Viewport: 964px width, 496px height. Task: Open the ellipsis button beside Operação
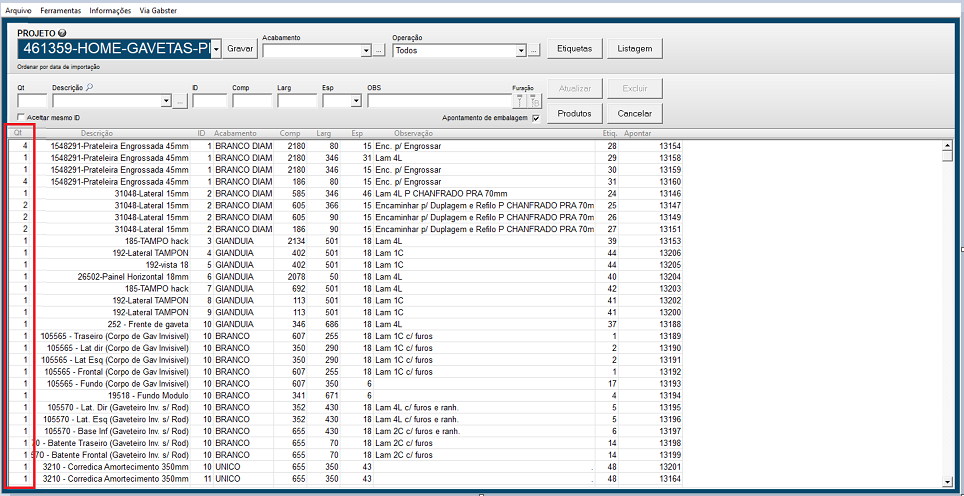(x=534, y=50)
